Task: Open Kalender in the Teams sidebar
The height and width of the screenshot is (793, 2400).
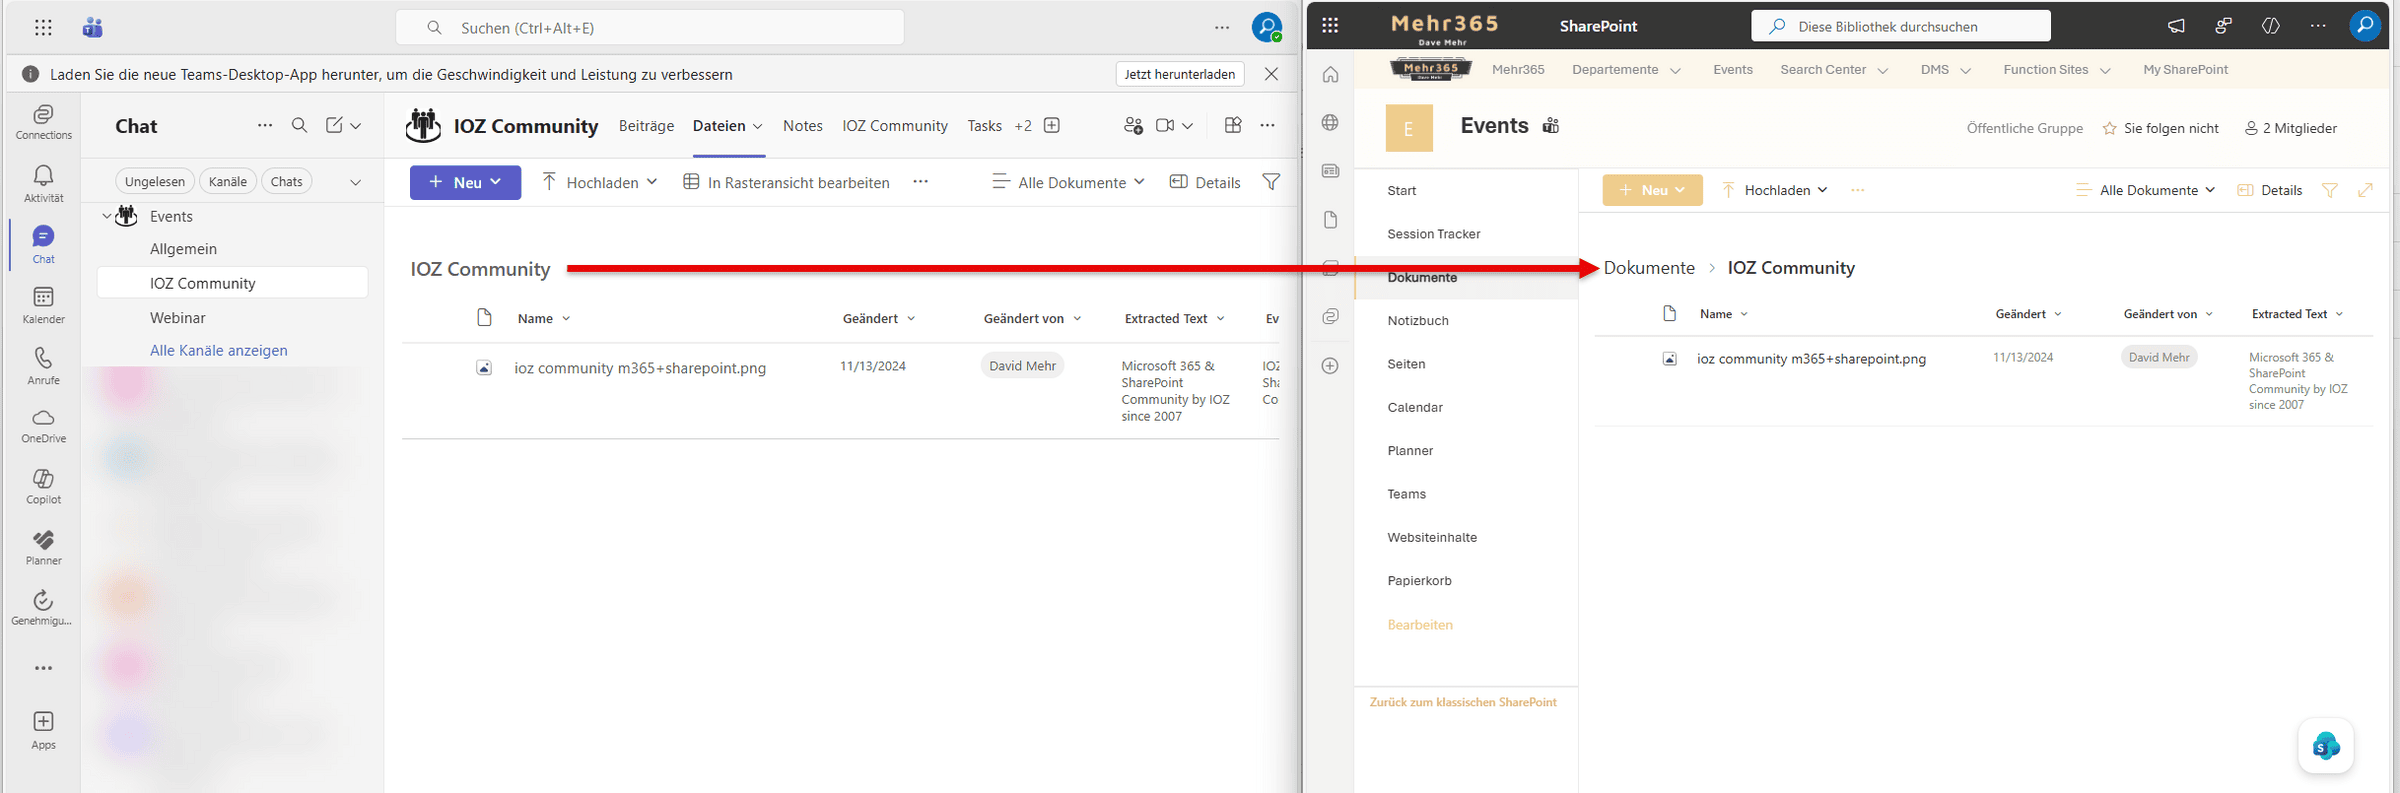Action: pos(43,304)
